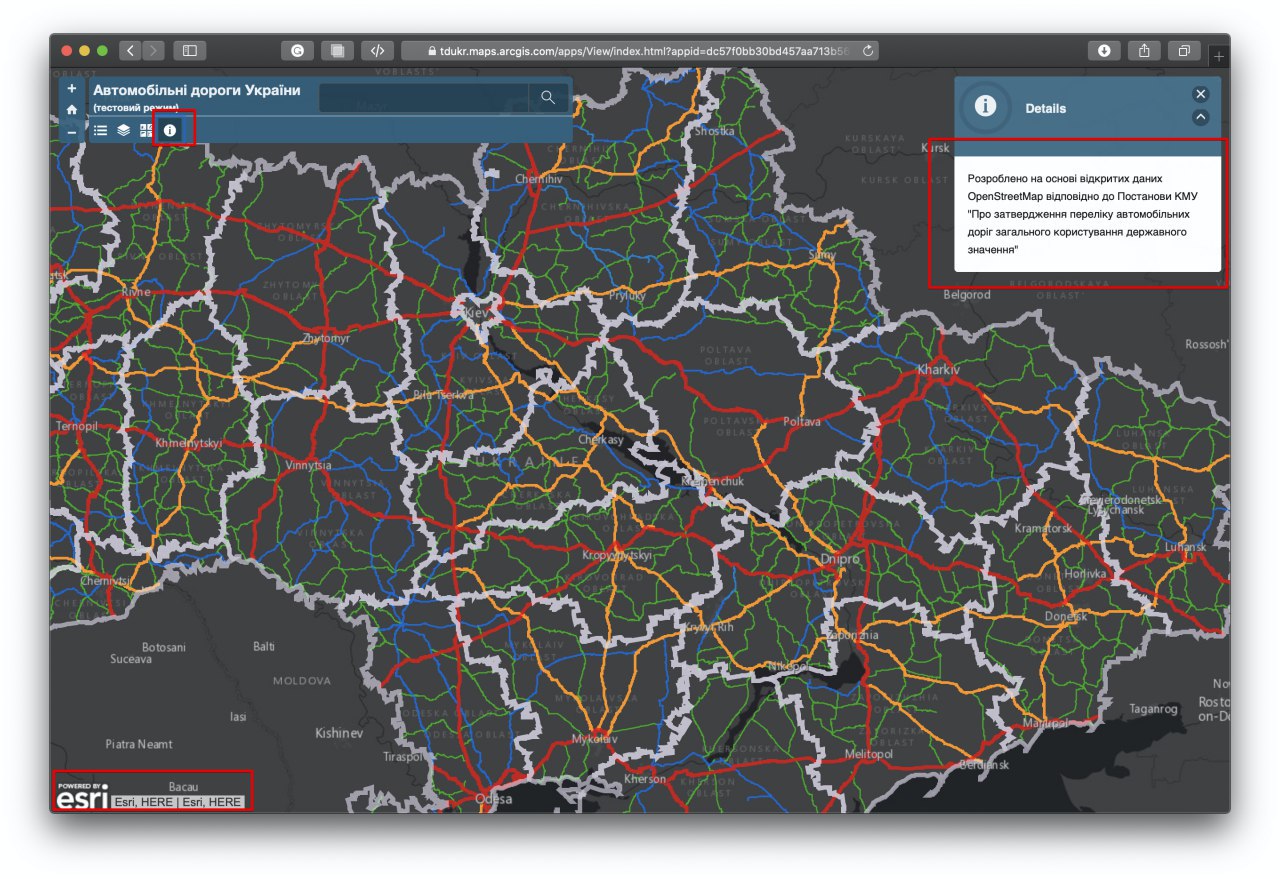Open the Details info icon in toolbar
The image size is (1280, 879).
click(x=170, y=130)
